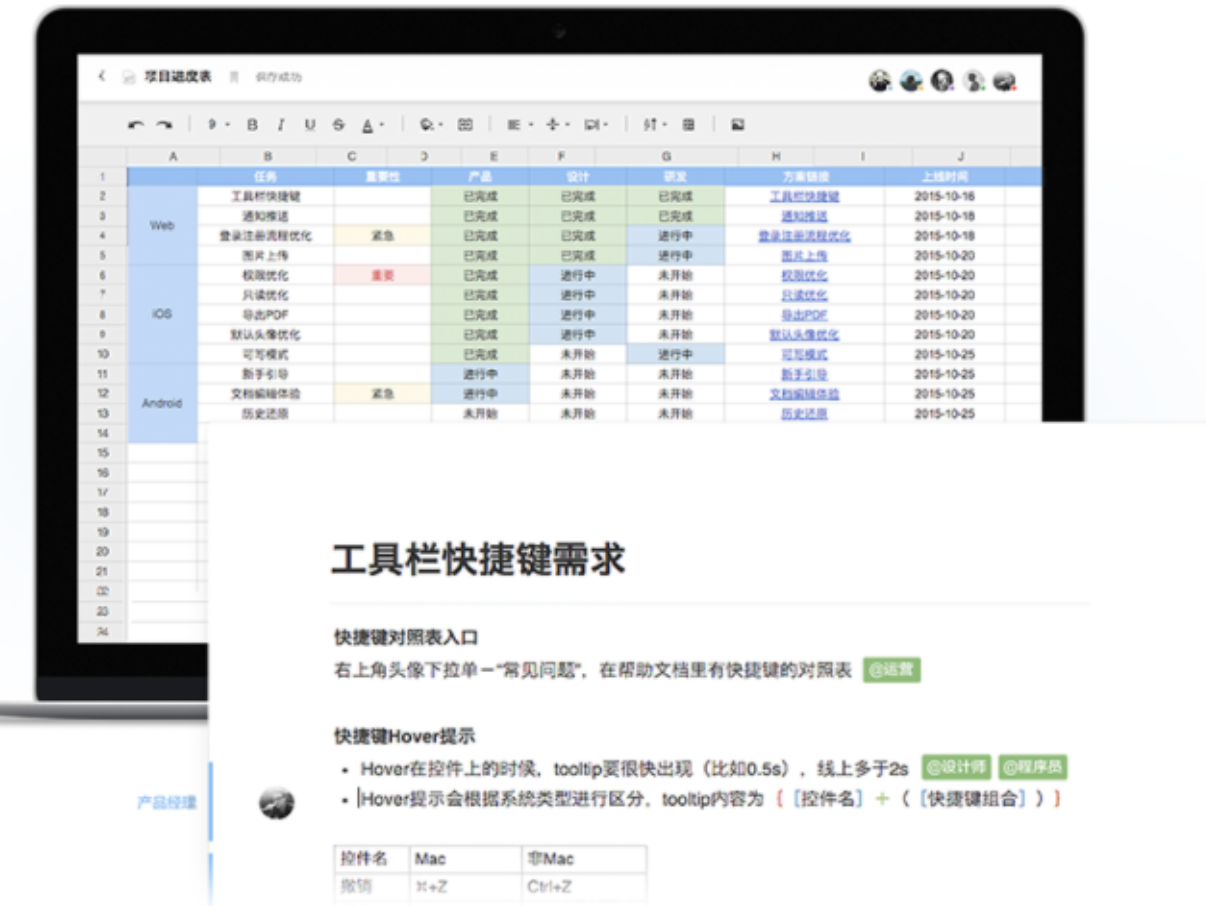Viewport: 1206px width, 906px height.
Task: Toggle underline formatting
Action: point(310,125)
